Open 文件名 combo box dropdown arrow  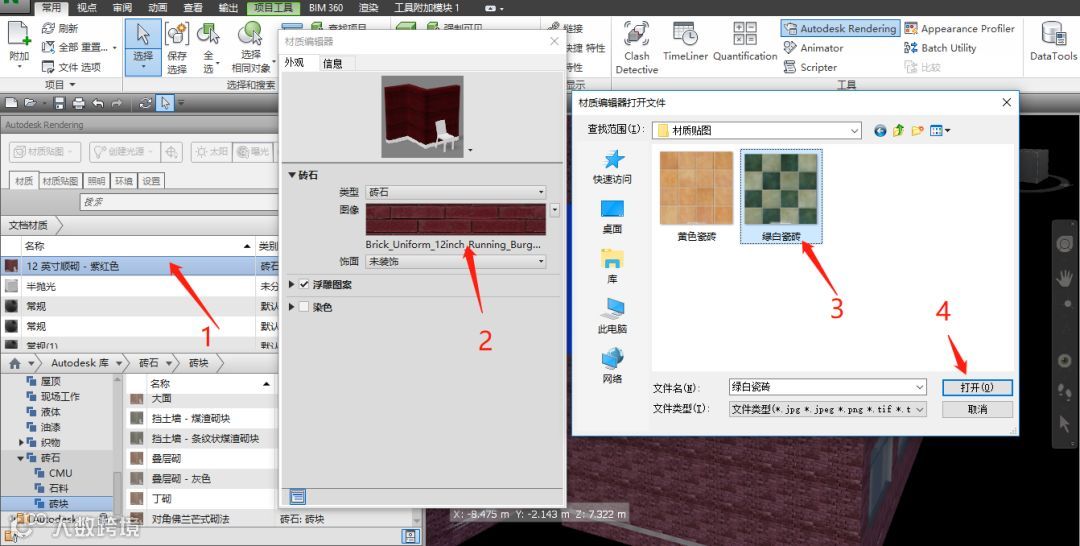click(920, 388)
